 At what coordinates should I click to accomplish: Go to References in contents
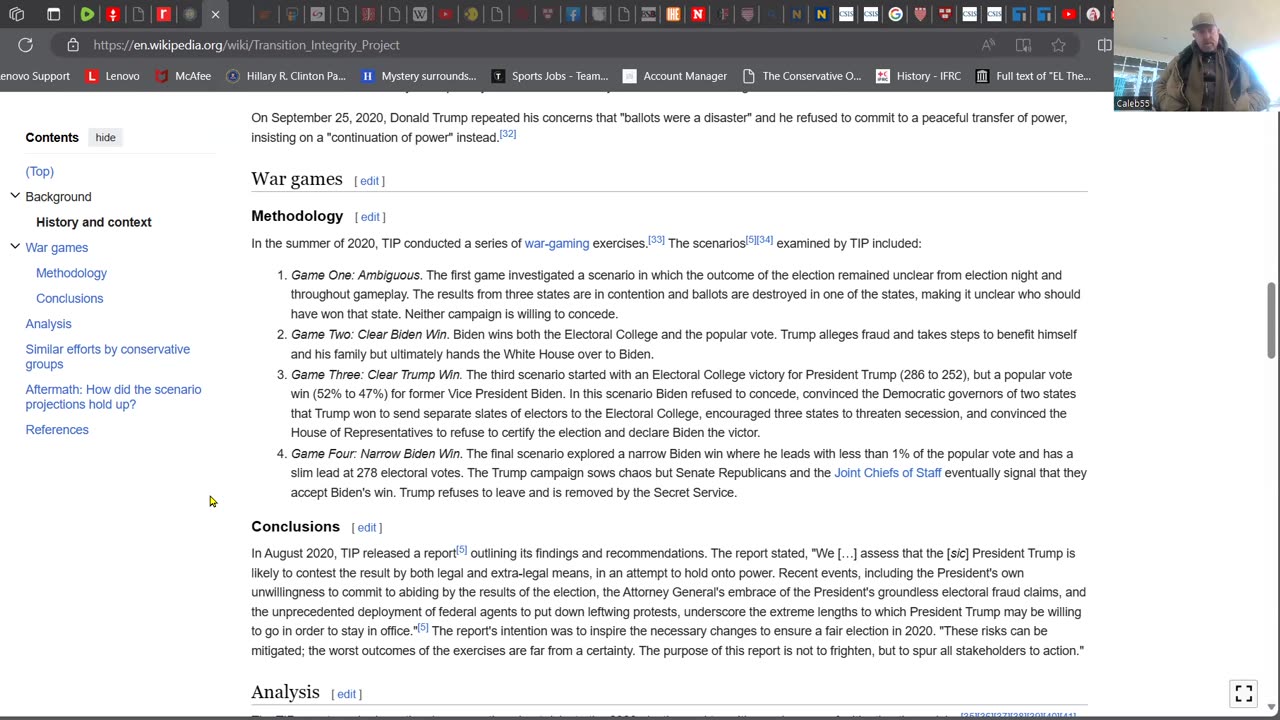coord(57,430)
